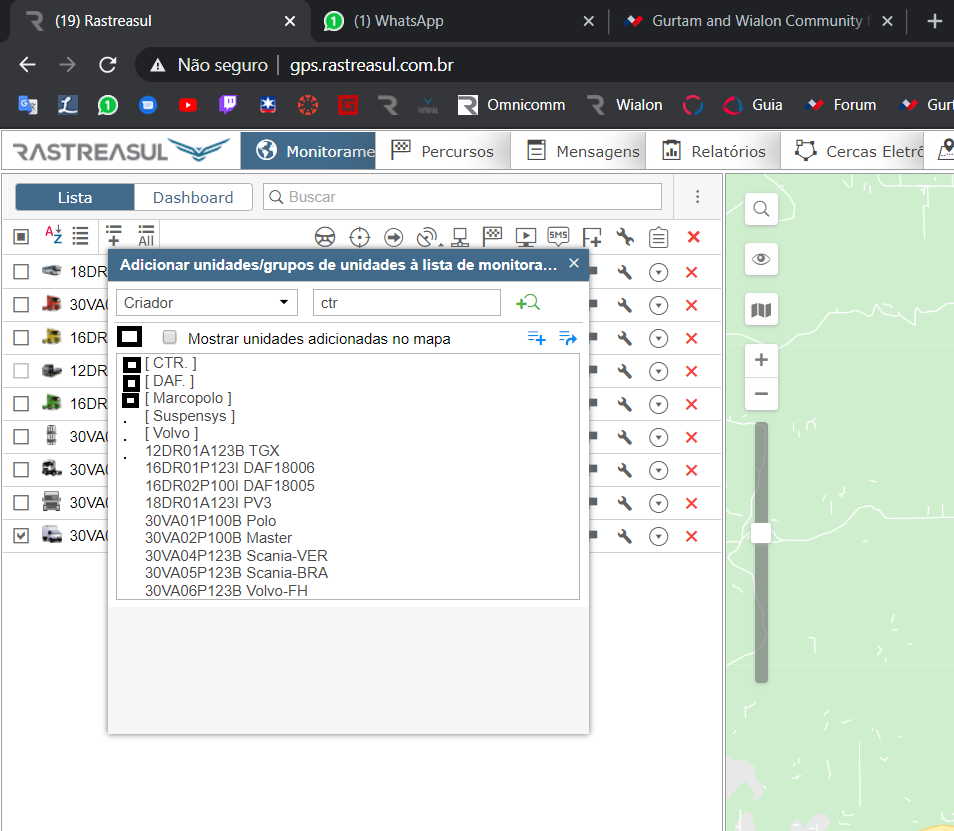Screen dimensions: 954x831
Task: Click the green add-search icon in dialog
Action: point(527,303)
